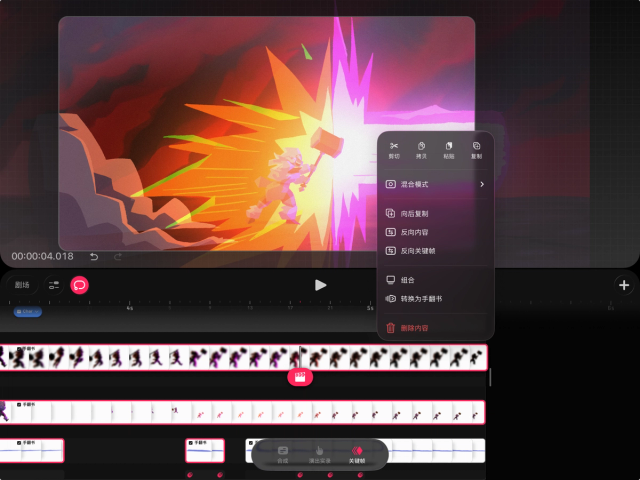Tap the 拷贝 copy icon
640x480 pixels.
[421, 150]
